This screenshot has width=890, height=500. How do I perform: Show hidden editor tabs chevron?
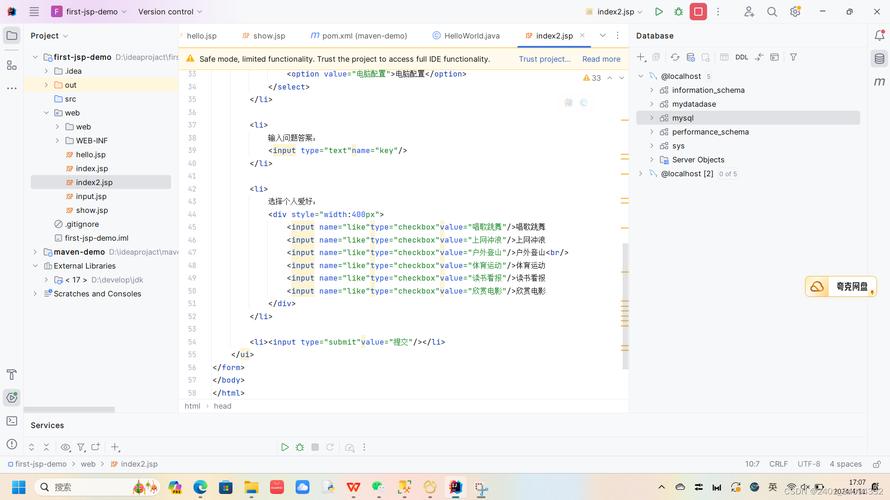[602, 35]
